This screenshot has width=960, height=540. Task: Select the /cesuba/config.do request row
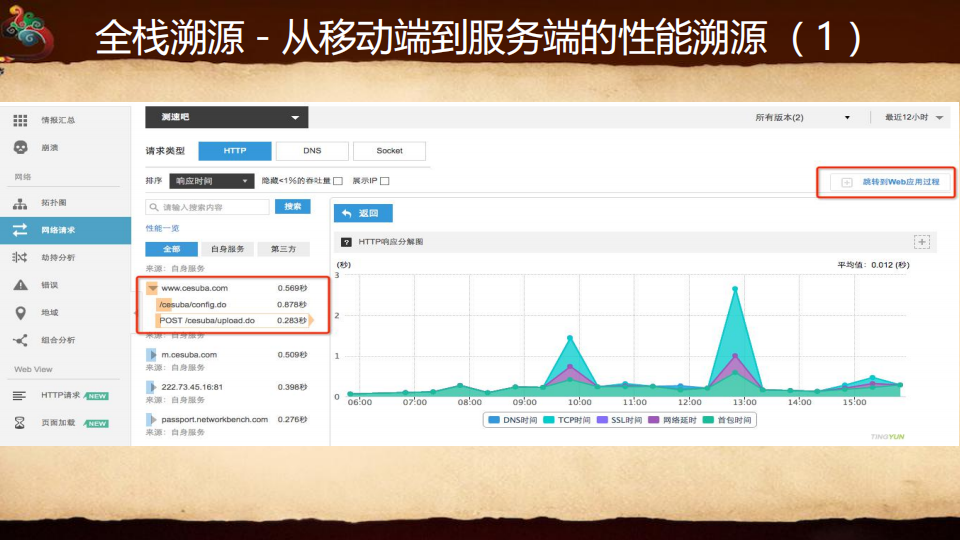click(233, 304)
